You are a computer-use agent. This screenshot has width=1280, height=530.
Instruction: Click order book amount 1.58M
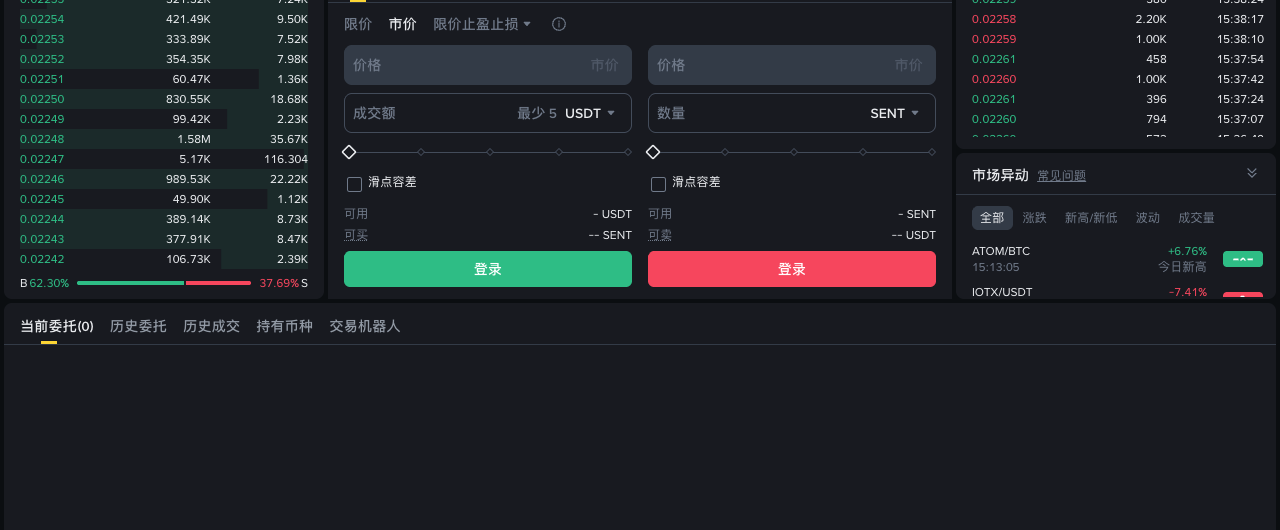click(x=194, y=139)
